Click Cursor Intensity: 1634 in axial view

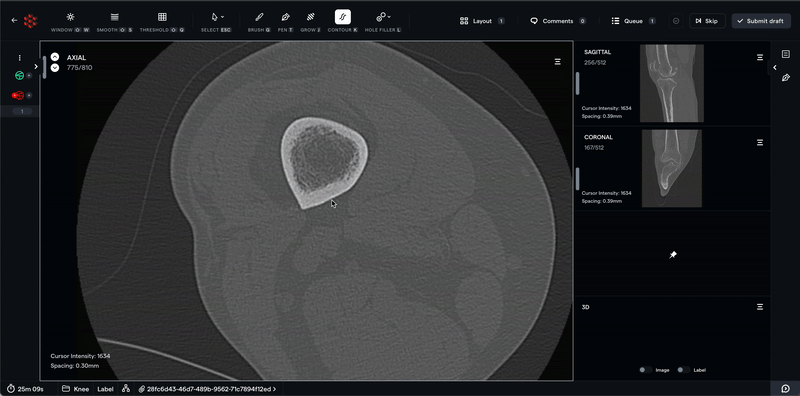pyautogui.click(x=80, y=356)
